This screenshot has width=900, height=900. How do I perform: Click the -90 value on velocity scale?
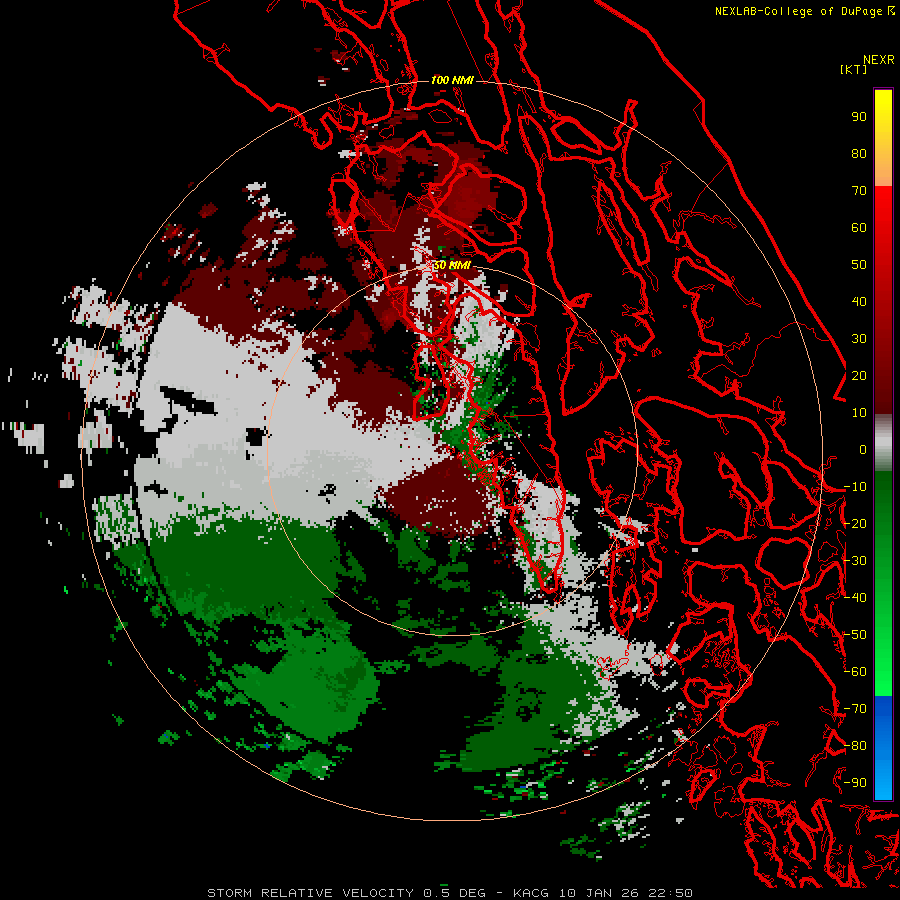click(x=855, y=783)
